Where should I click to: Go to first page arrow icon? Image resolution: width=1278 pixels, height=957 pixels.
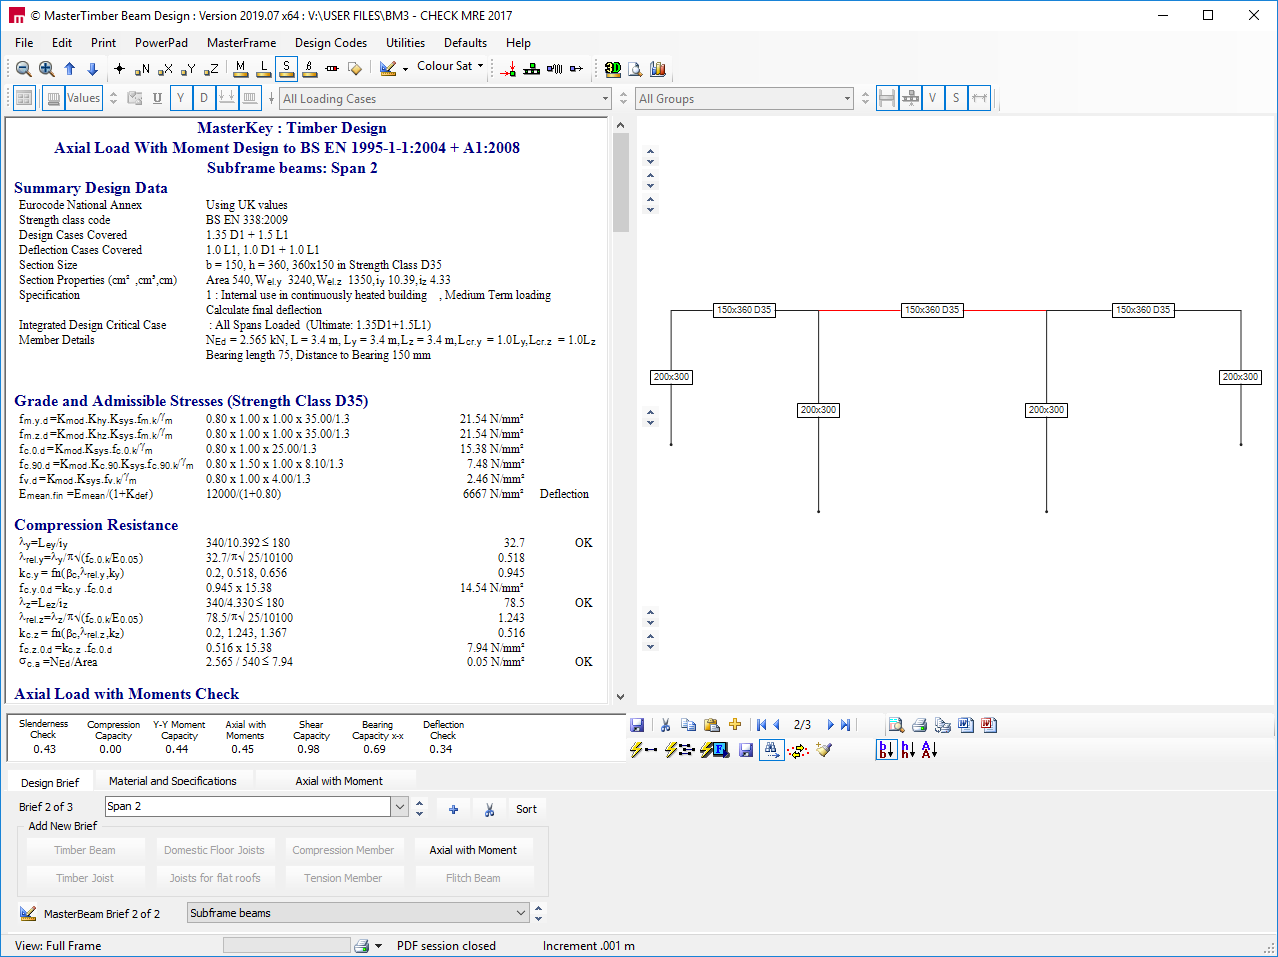point(761,725)
